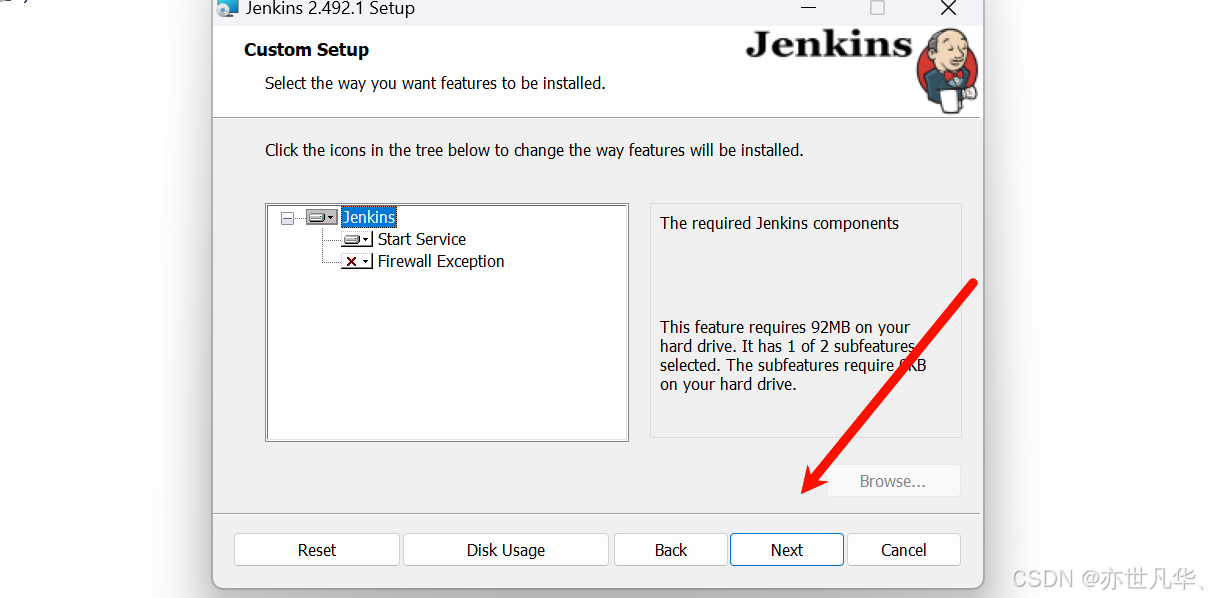
Task: Open the Firewall Exception feature dropdown icon
Action: tap(357, 261)
